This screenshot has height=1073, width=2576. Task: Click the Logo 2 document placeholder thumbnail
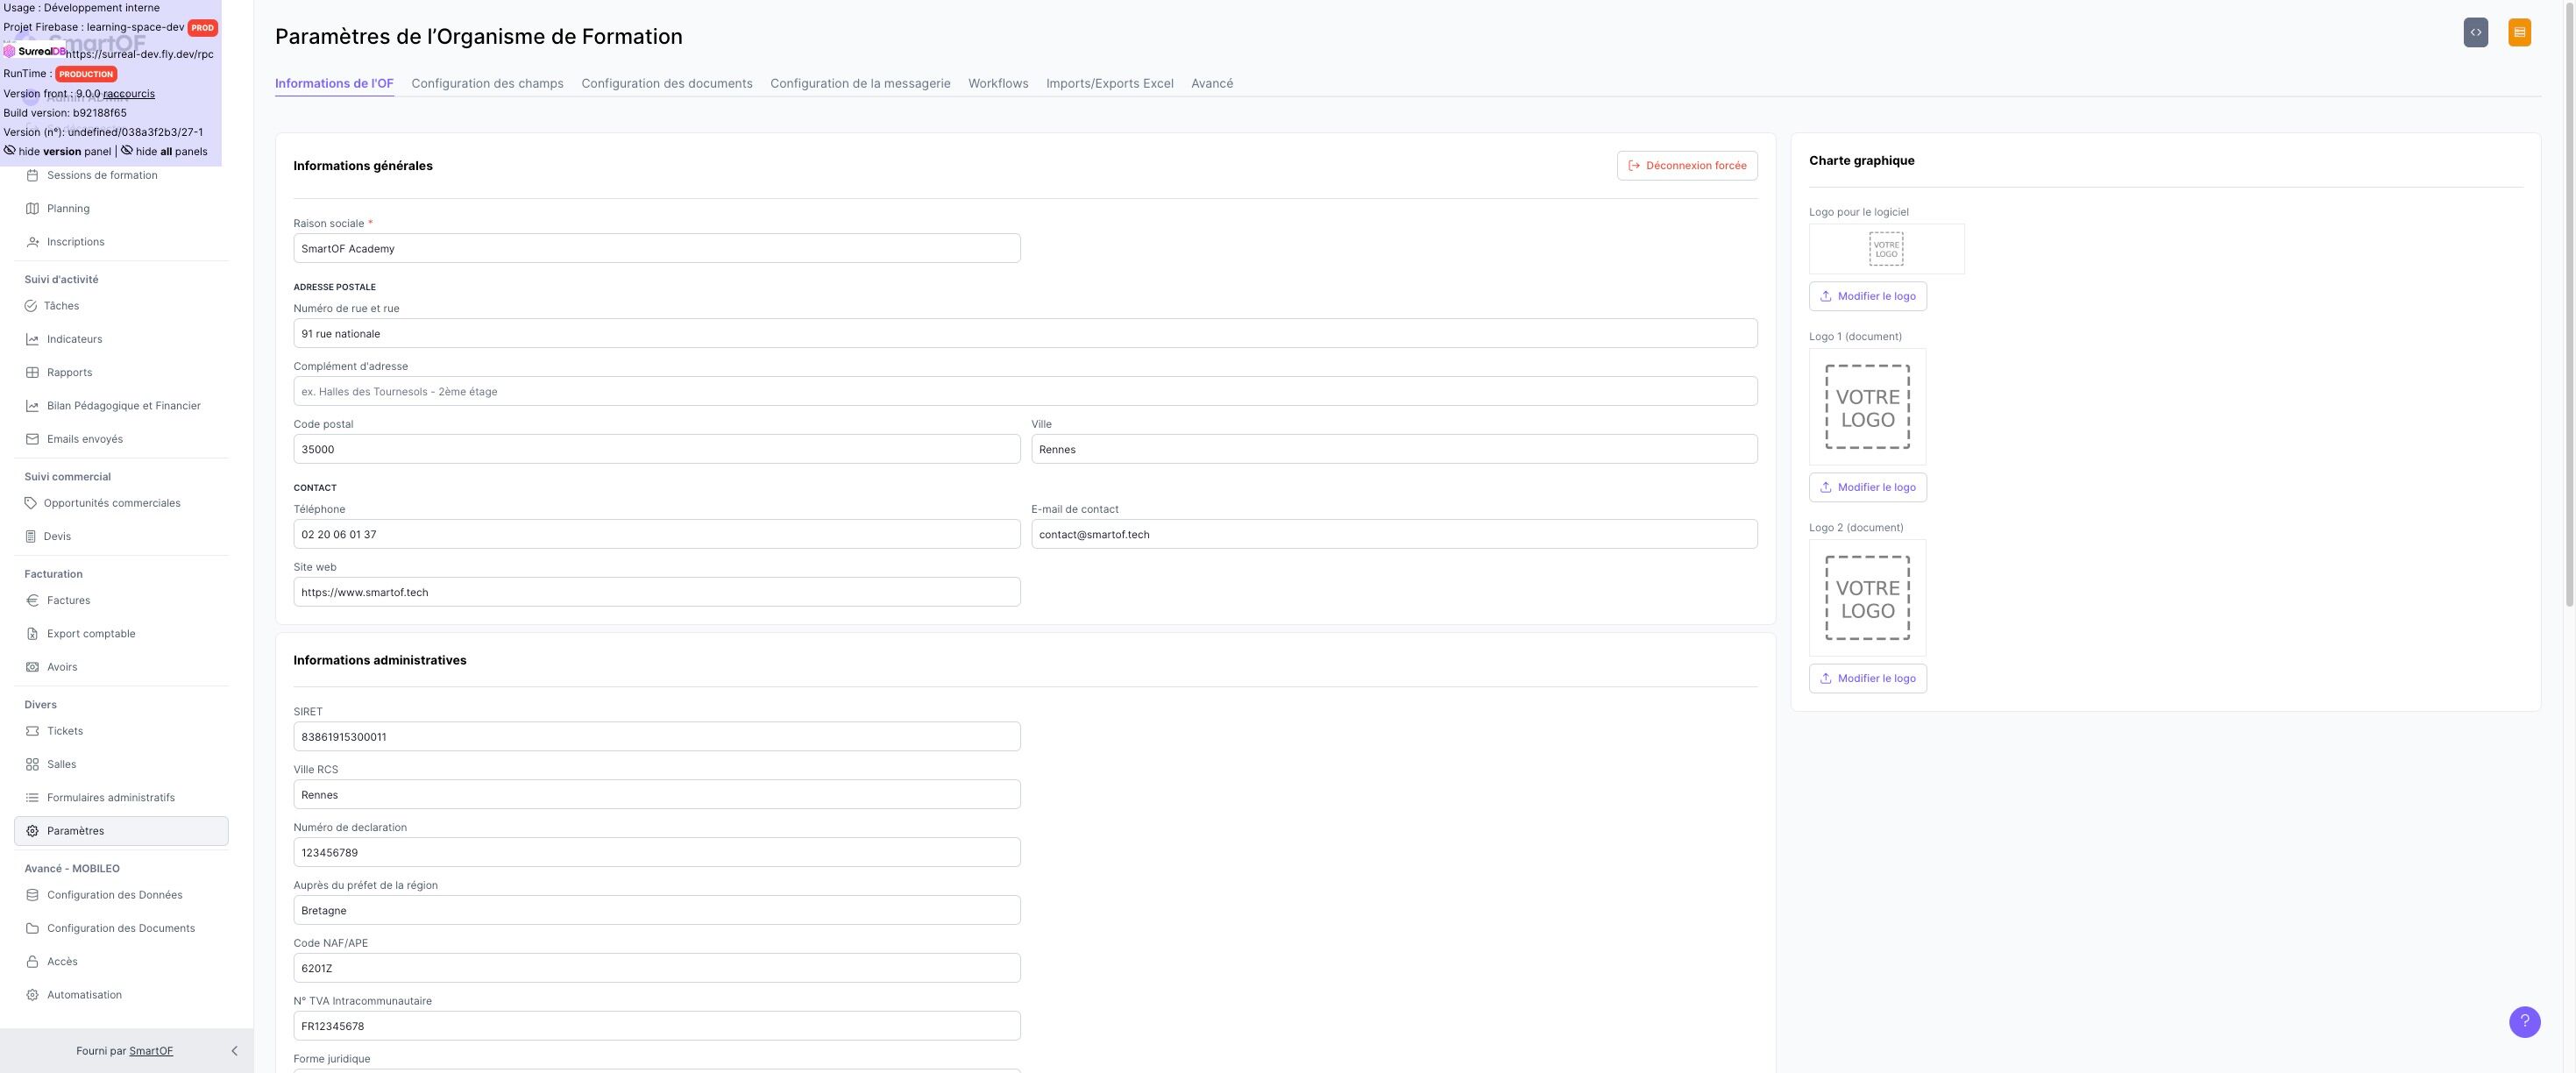click(x=1866, y=598)
